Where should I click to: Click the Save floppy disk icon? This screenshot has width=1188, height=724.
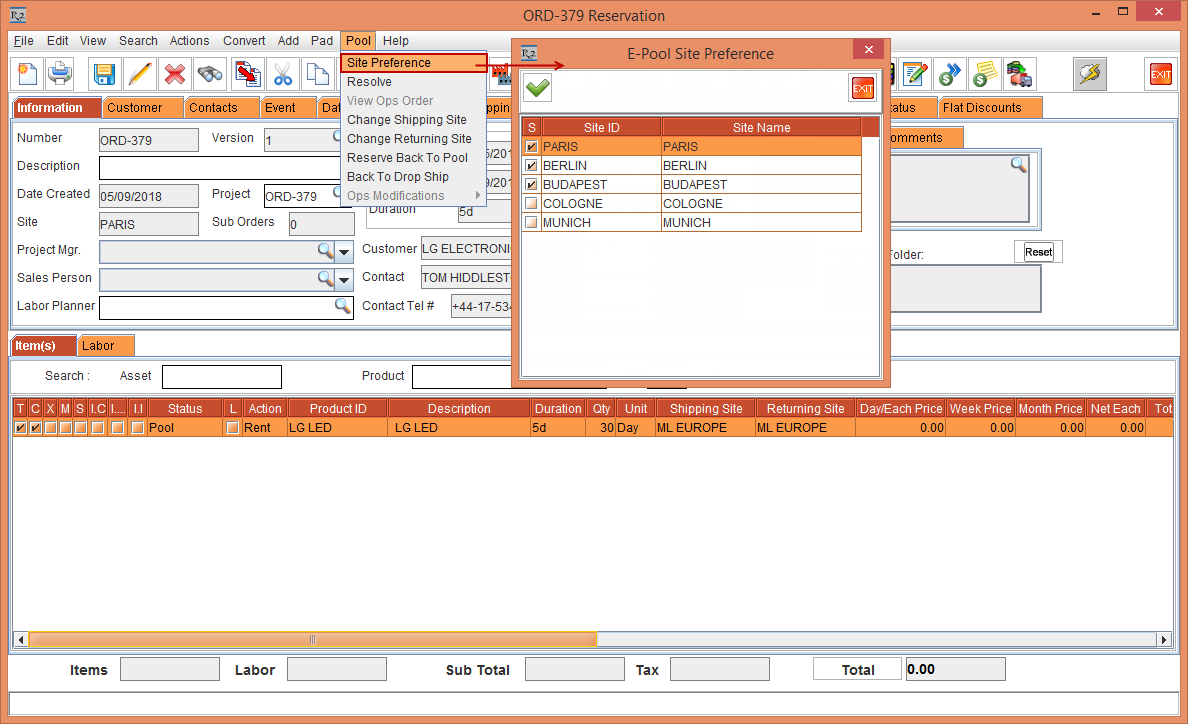point(104,74)
